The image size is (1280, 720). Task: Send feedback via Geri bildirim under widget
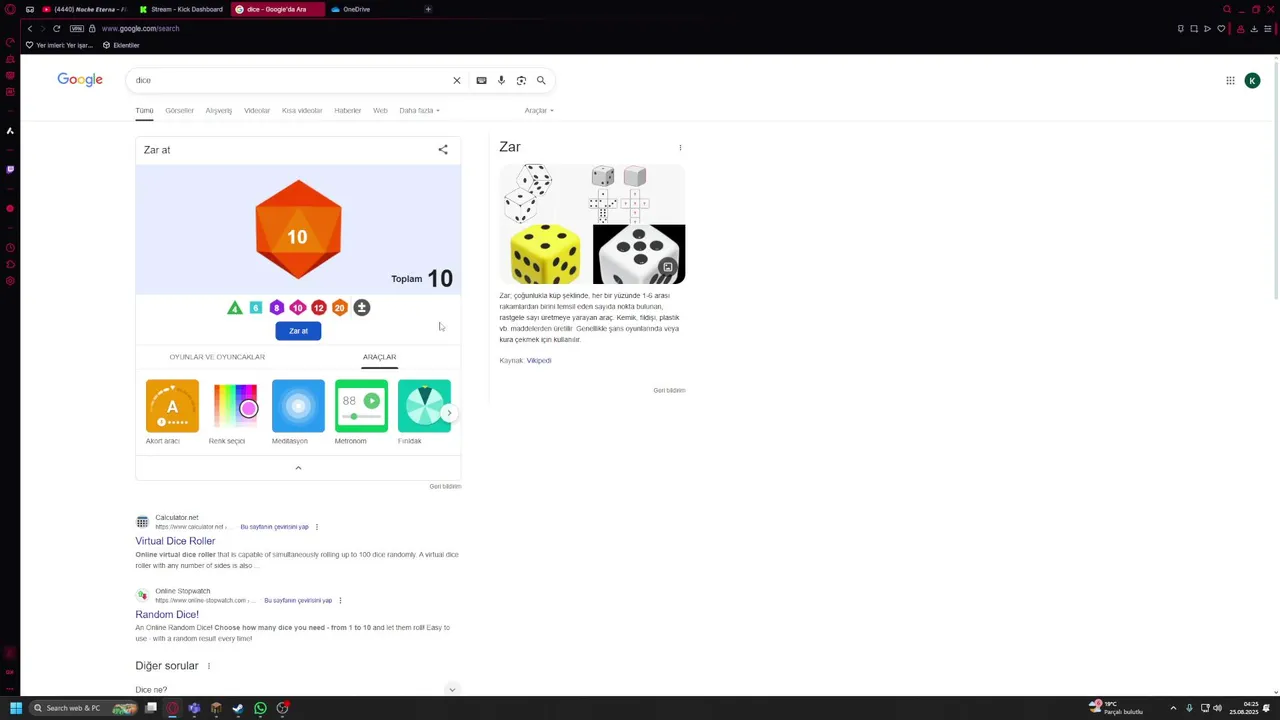445,486
